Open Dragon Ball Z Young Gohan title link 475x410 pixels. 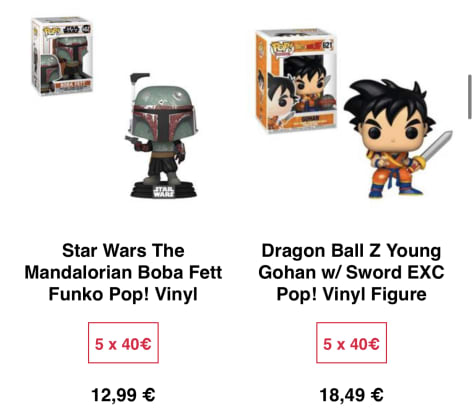351,272
